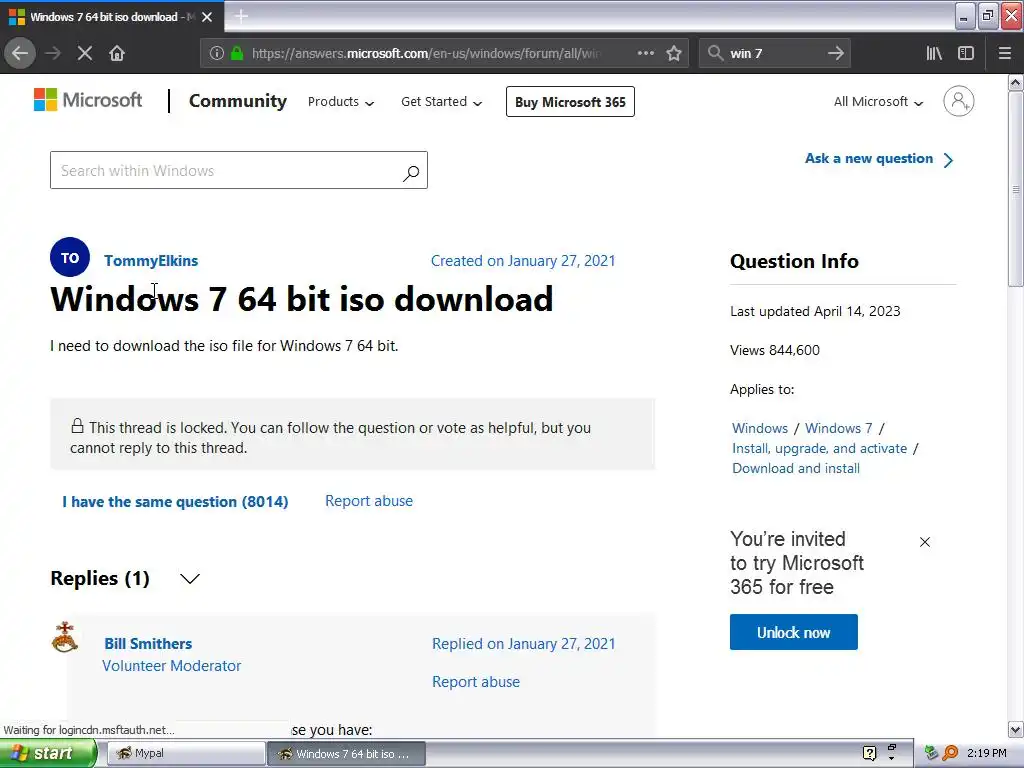Click Replied on January 27, 2021 text
This screenshot has width=1024, height=768.
(524, 644)
